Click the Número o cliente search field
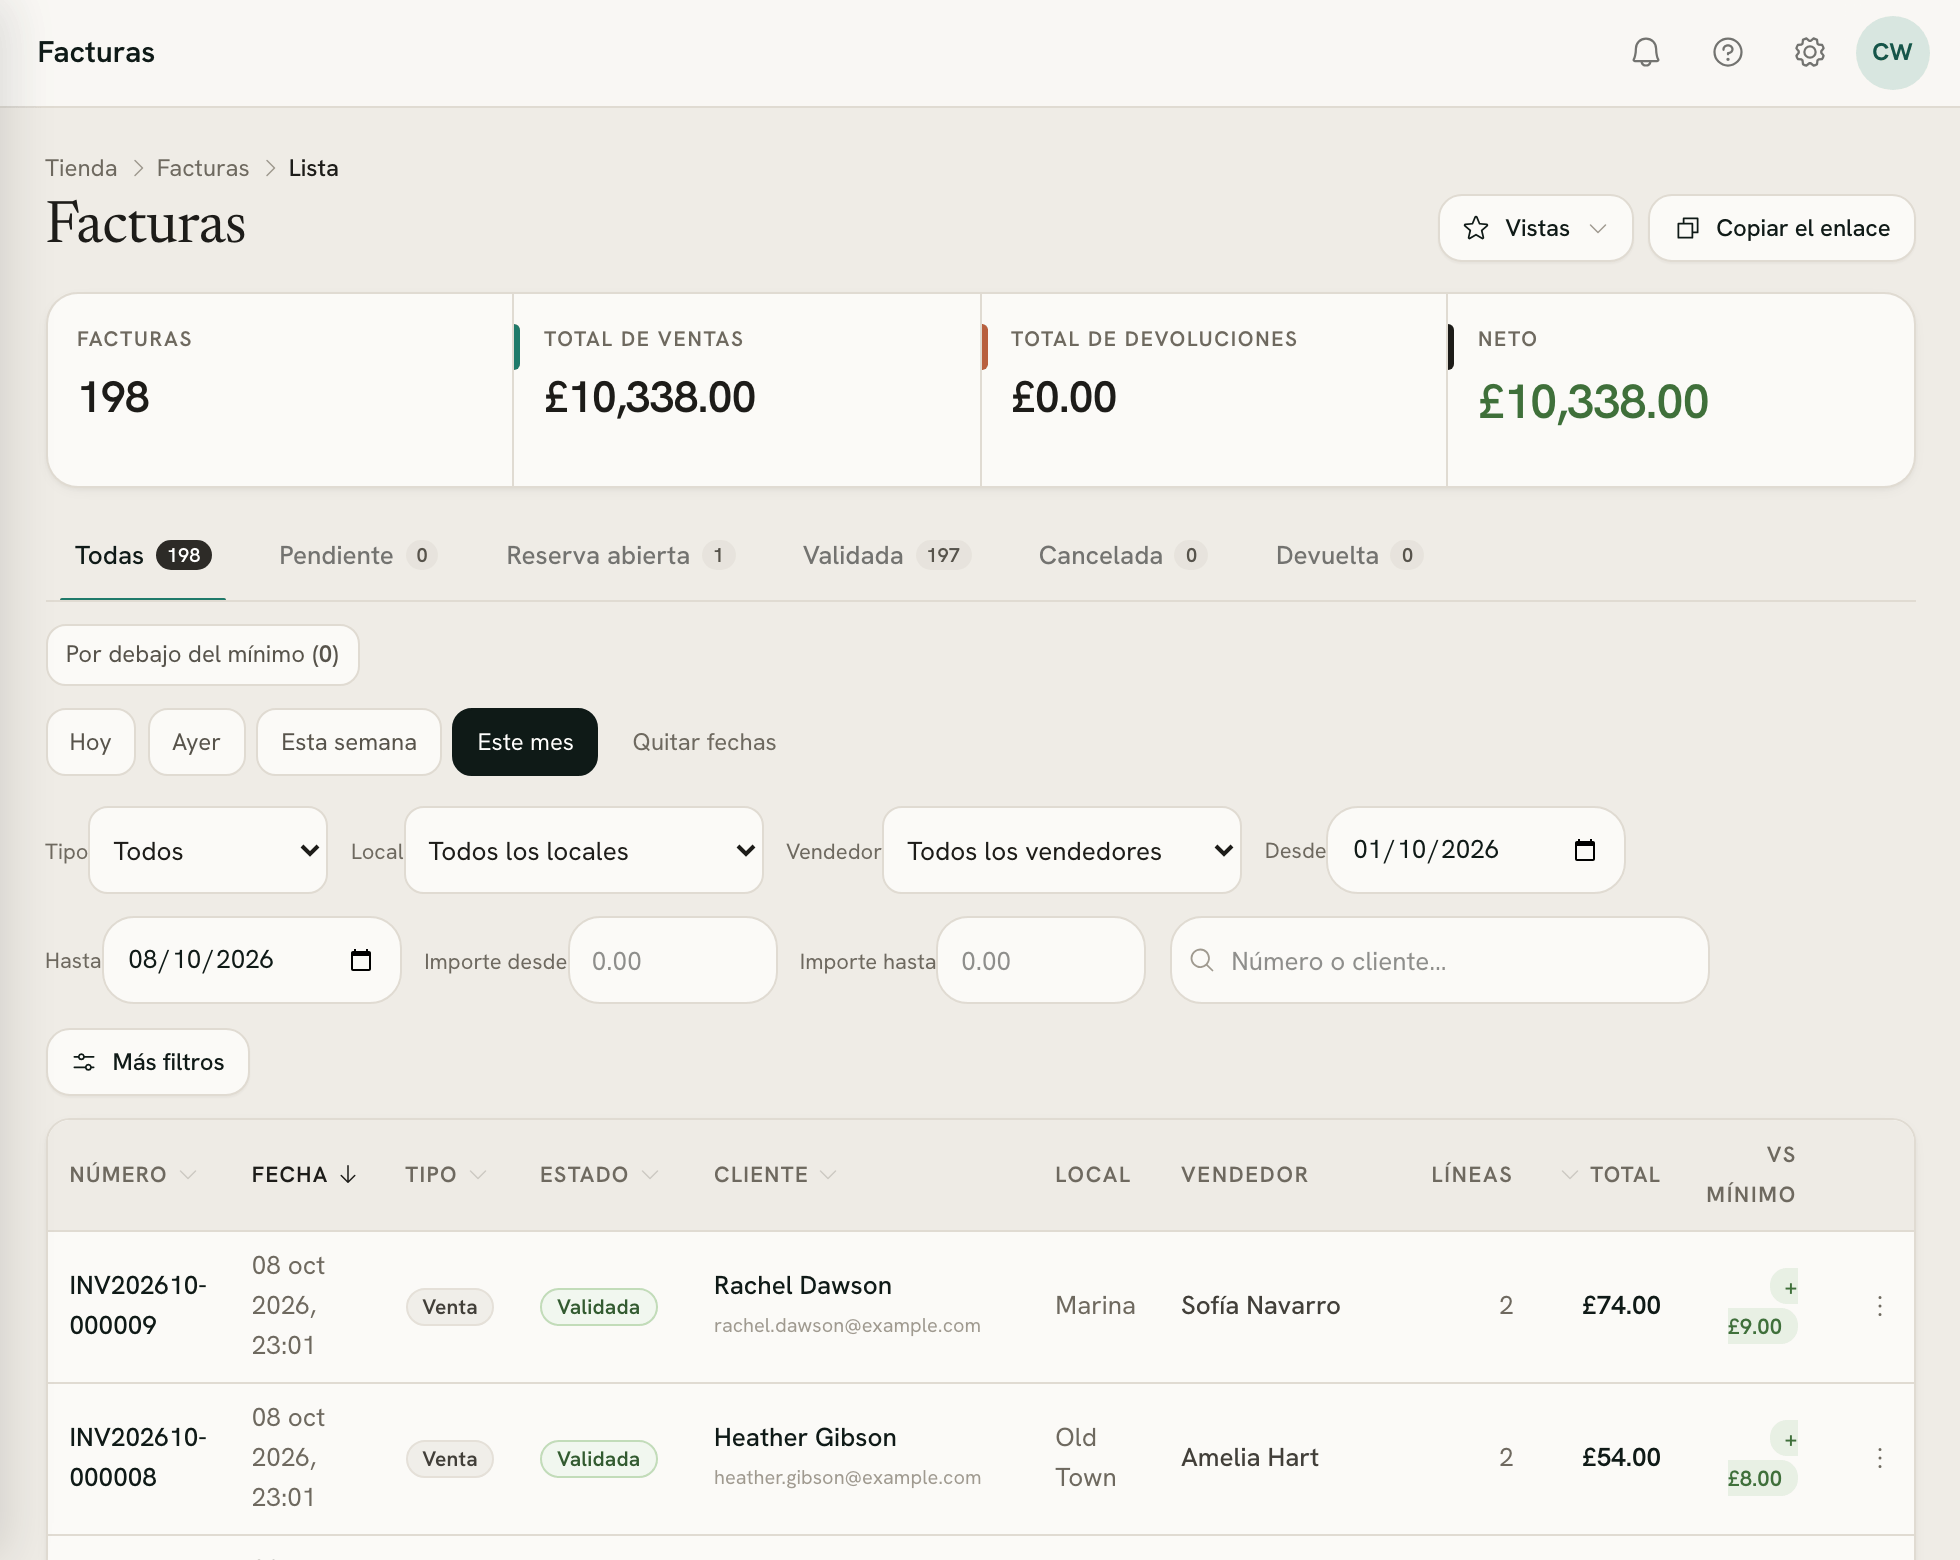The image size is (1960, 1560). coord(1440,960)
